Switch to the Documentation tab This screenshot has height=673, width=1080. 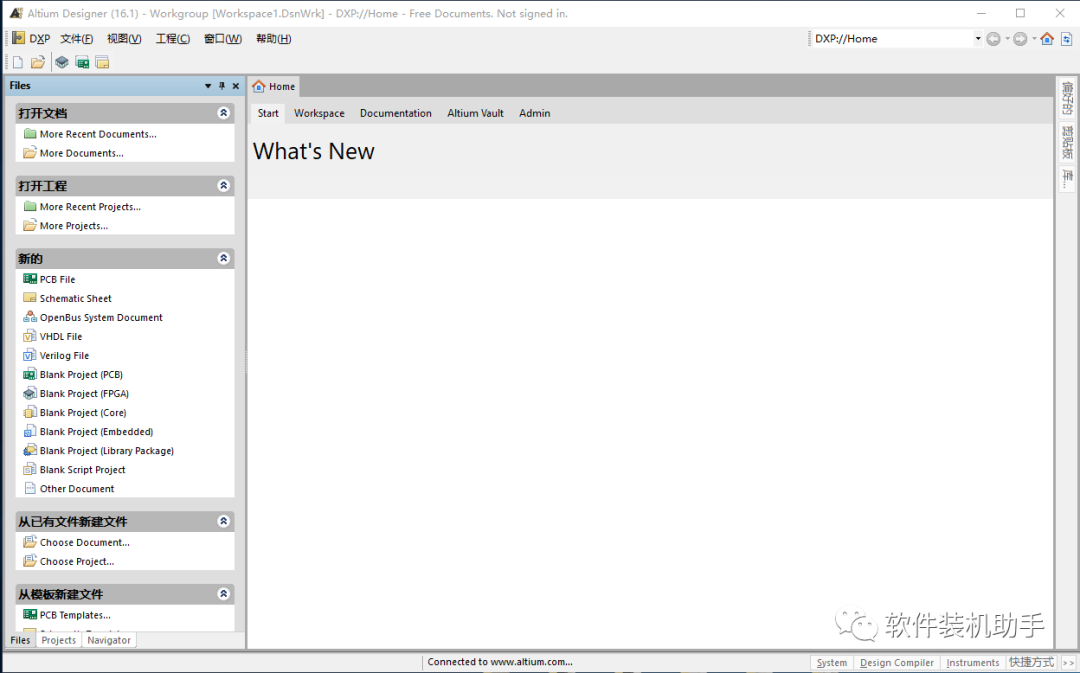click(395, 113)
